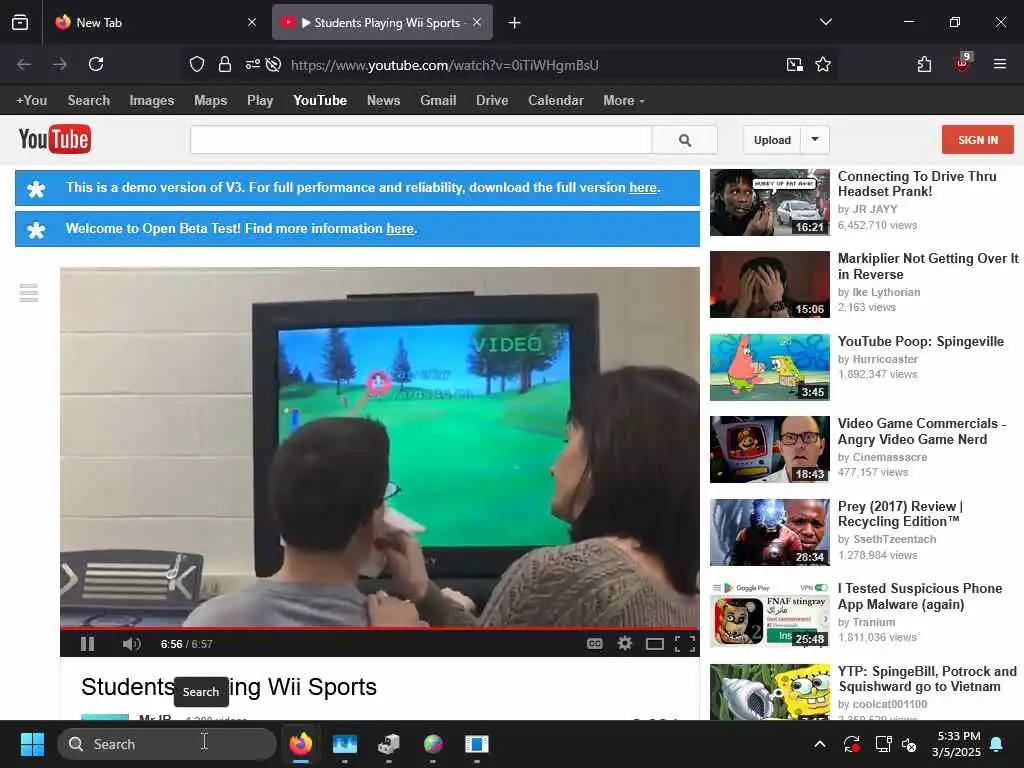Click the YouTube logo
Image resolution: width=1024 pixels, height=768 pixels.
(x=55, y=139)
